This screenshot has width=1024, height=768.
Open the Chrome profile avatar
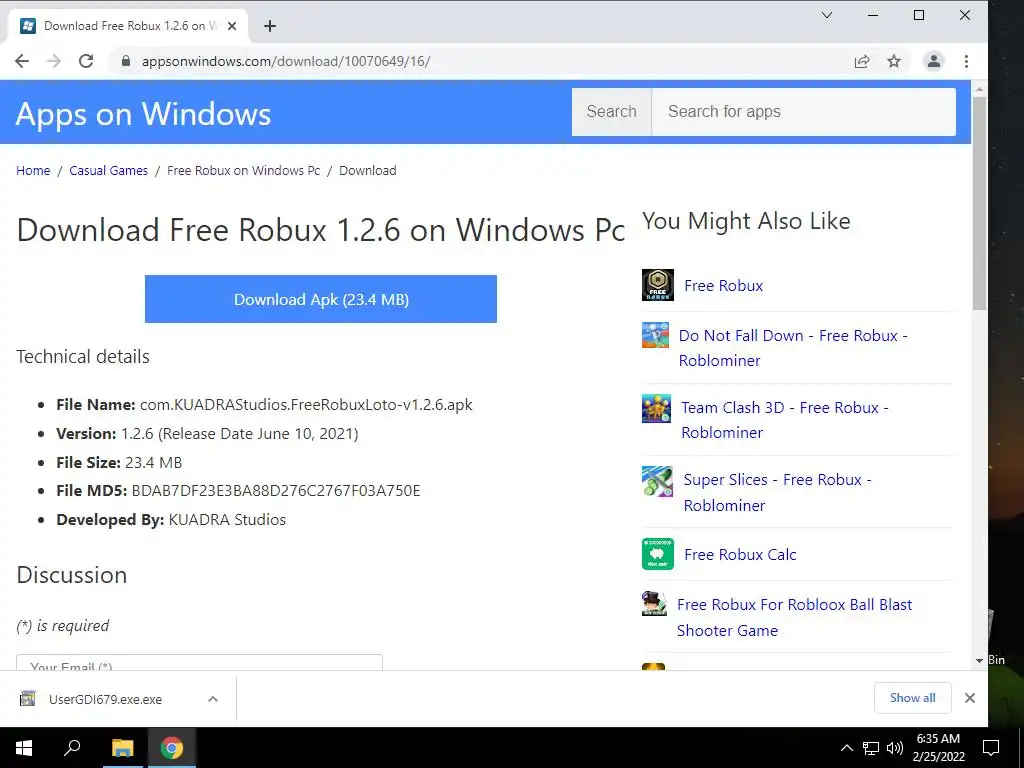[934, 61]
